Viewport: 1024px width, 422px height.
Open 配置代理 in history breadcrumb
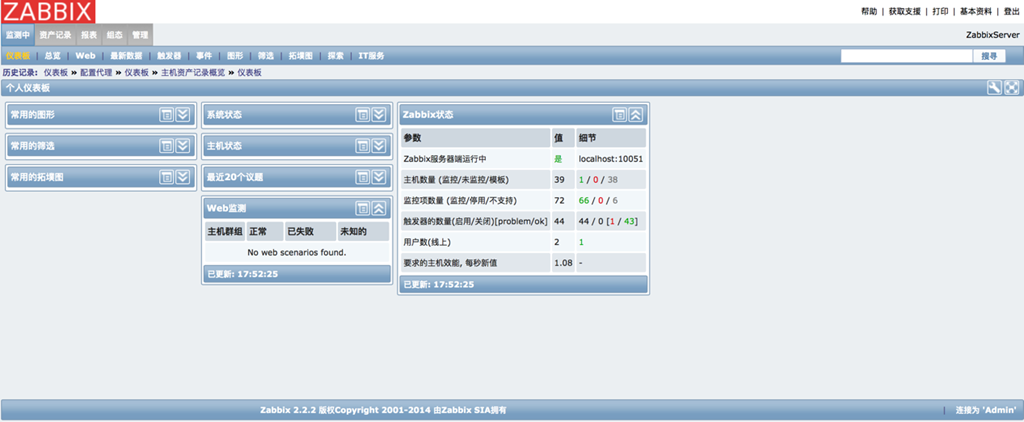[x=96, y=73]
